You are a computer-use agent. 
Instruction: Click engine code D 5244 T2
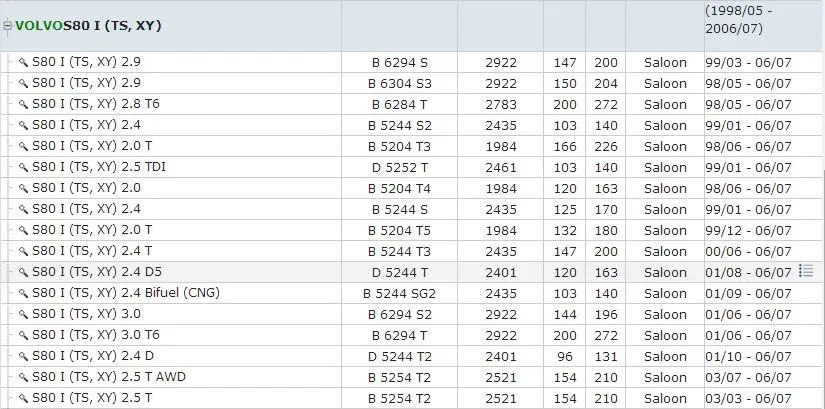(x=400, y=357)
